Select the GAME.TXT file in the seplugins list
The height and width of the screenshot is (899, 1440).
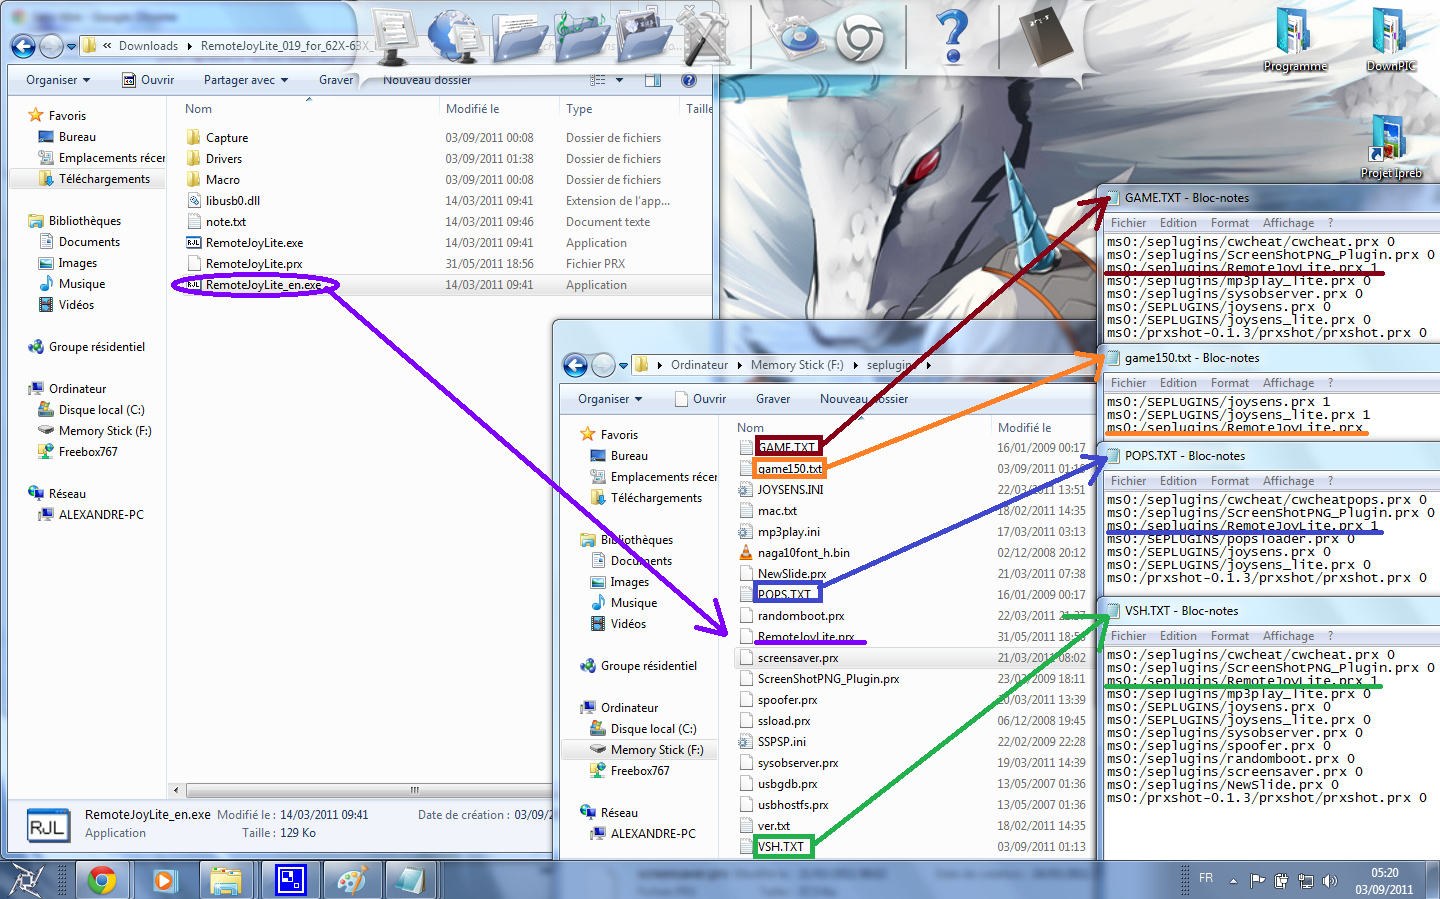pos(786,448)
